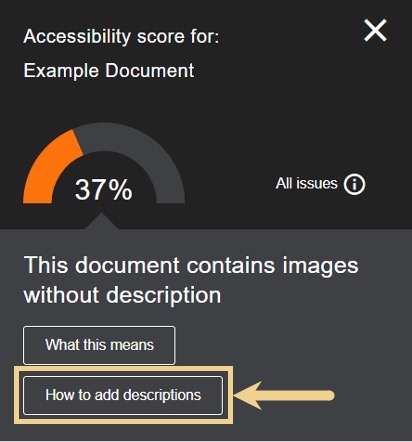The height and width of the screenshot is (442, 412).
Task: Select the 37% score value
Action: pyautogui.click(x=104, y=190)
